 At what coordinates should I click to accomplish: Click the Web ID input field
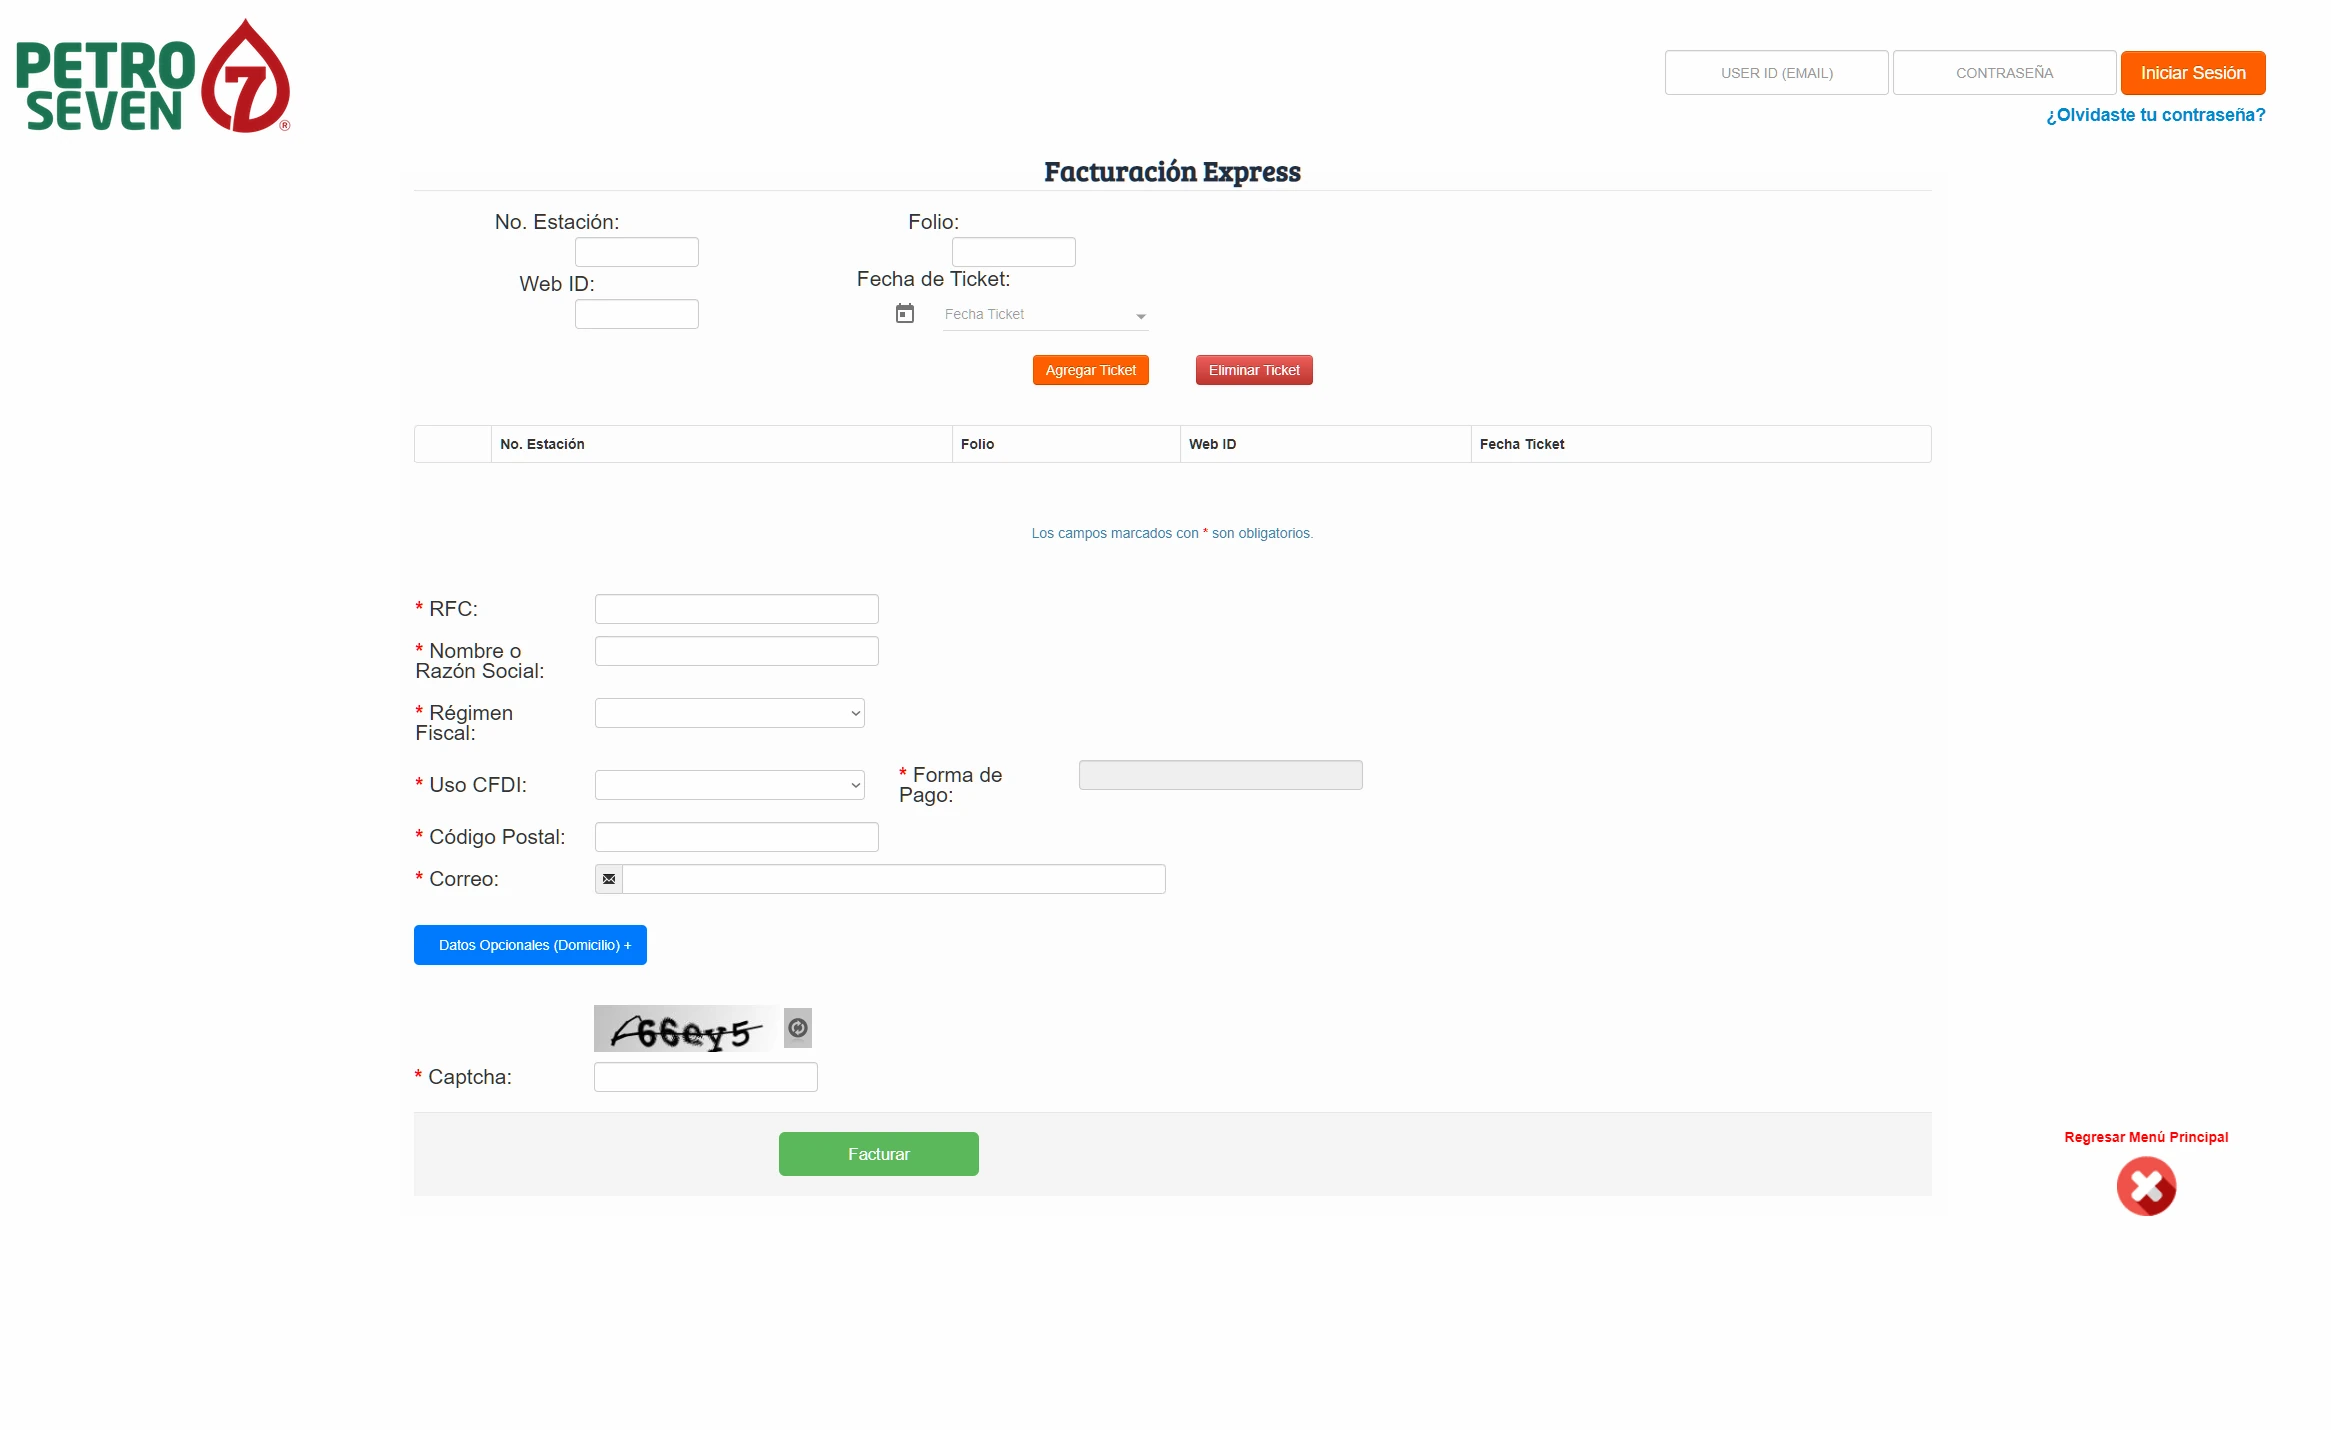637,314
